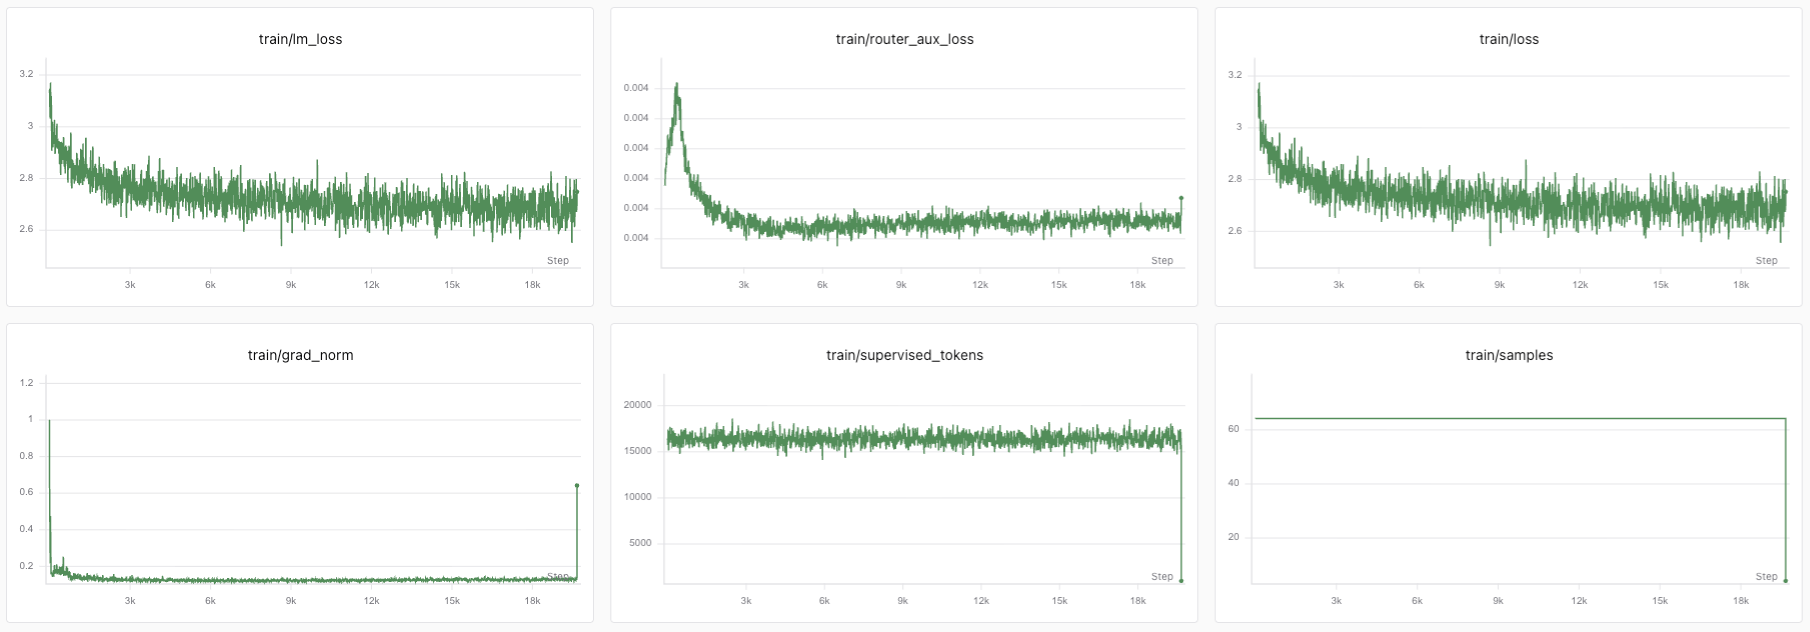Click the 20 y-axis value in train/samples
The image size is (1810, 632).
[1233, 537]
